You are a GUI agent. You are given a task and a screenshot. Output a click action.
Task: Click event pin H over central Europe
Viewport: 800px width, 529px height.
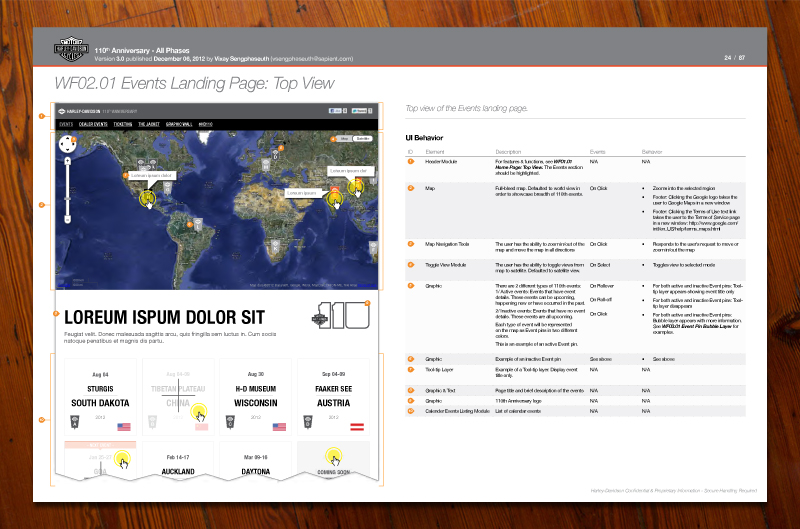[x=266, y=165]
